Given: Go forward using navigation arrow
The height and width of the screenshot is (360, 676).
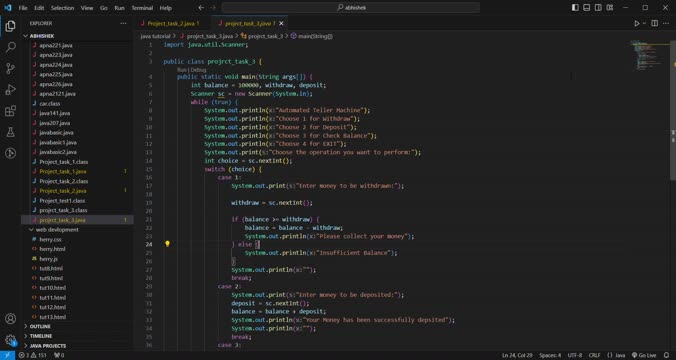Looking at the screenshot, I should [x=213, y=8].
